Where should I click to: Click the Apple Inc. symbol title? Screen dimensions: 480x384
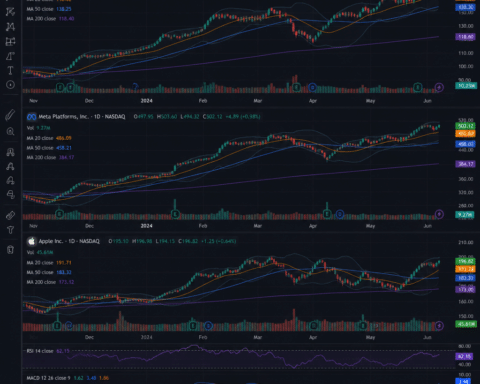(x=69, y=241)
